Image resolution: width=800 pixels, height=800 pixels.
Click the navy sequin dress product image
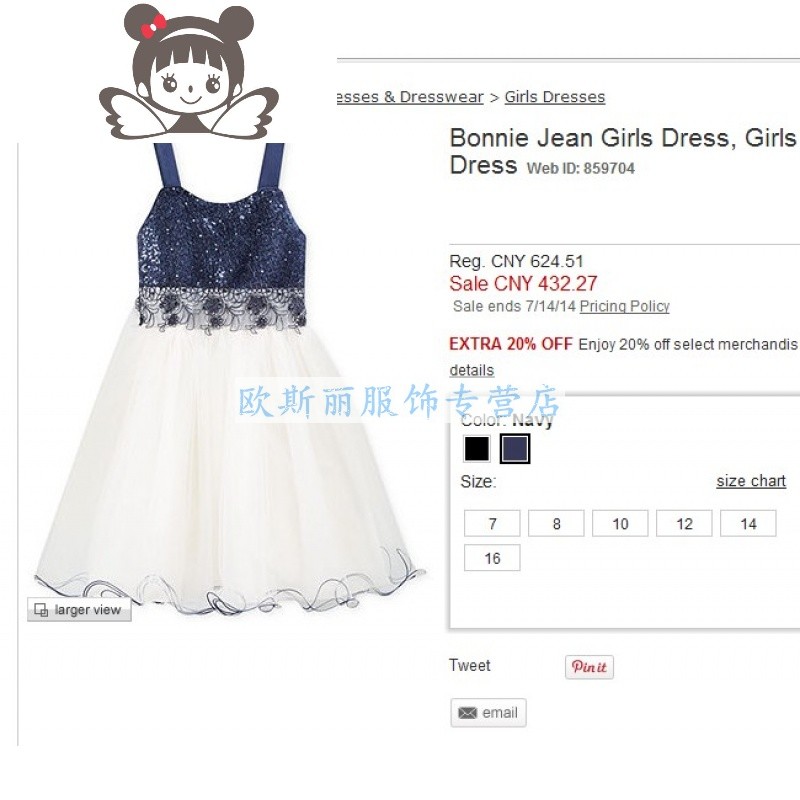click(x=229, y=378)
